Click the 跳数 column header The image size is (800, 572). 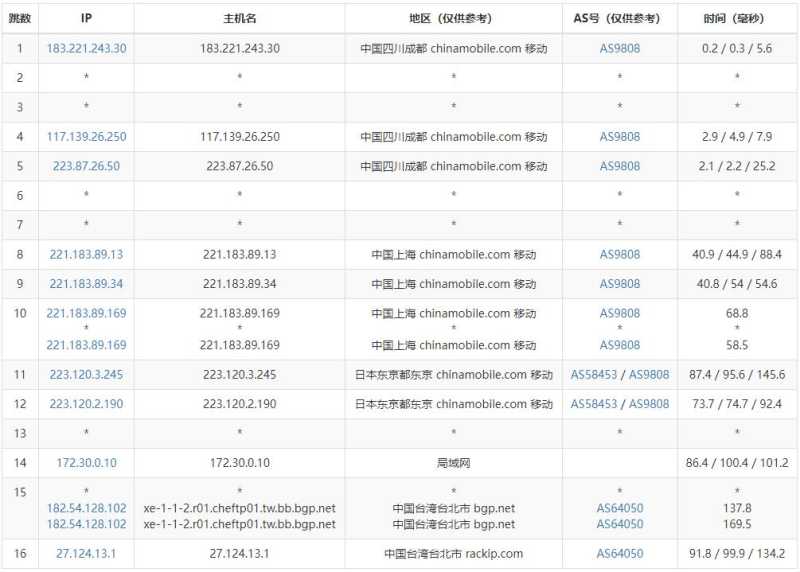click(19, 18)
